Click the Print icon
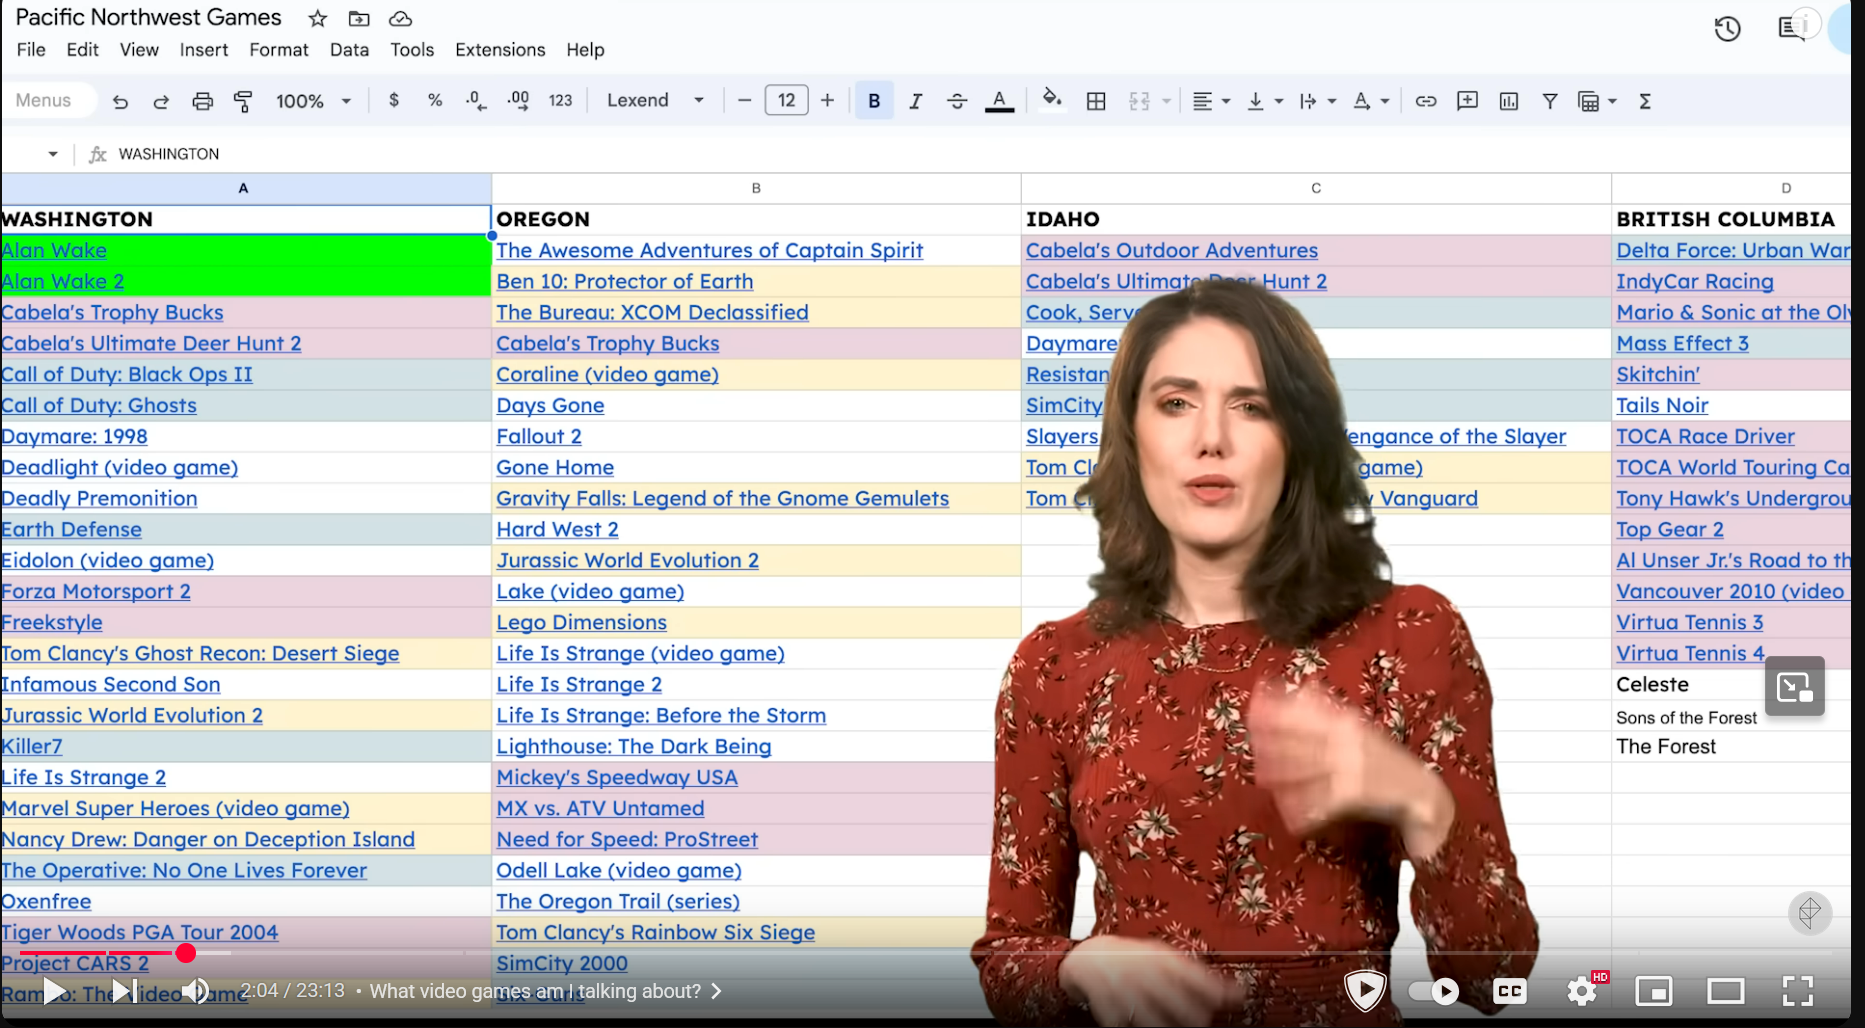 (202, 101)
